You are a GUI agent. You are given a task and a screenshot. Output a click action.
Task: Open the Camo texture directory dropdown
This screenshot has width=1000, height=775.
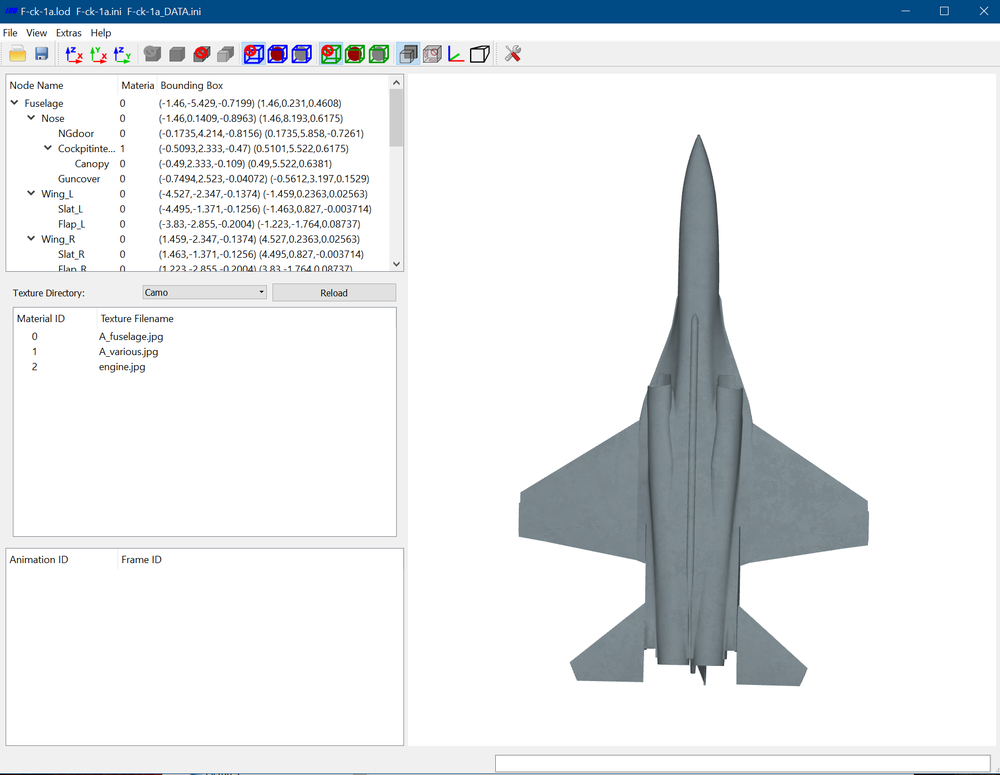click(x=204, y=292)
